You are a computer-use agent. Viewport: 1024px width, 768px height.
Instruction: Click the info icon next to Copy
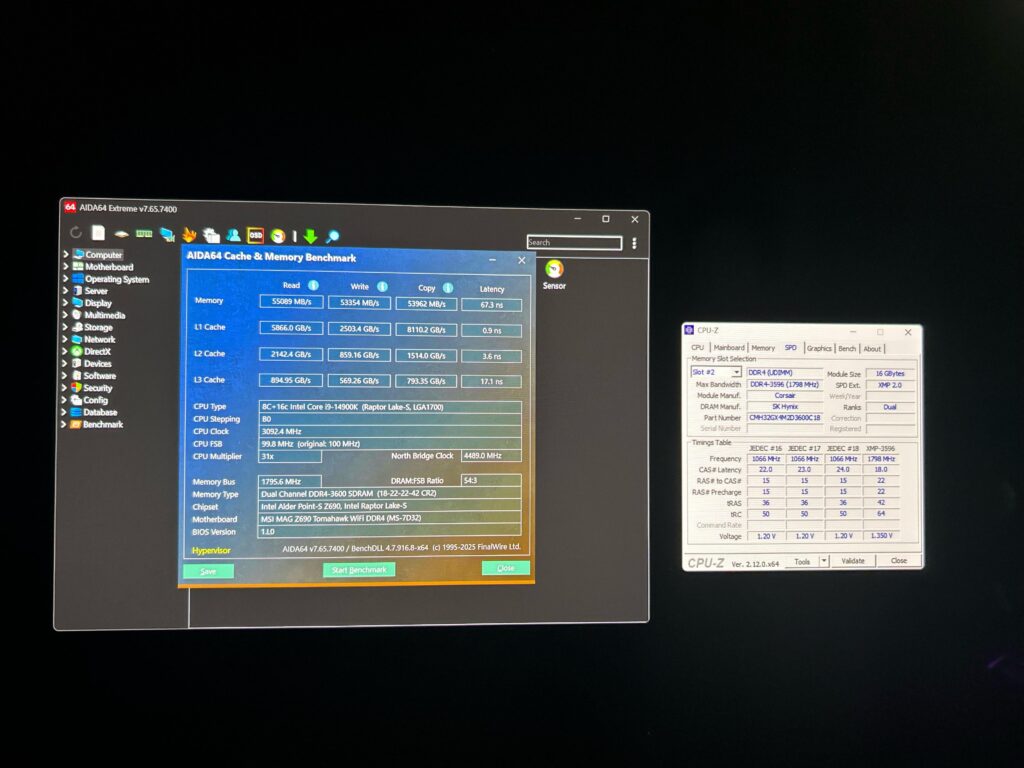click(x=448, y=287)
